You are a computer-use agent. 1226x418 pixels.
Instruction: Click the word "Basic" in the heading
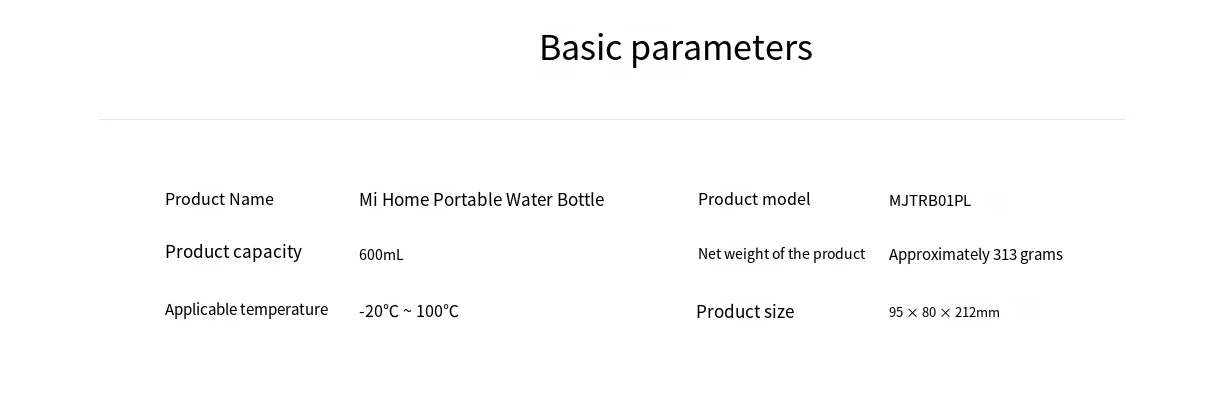point(580,48)
